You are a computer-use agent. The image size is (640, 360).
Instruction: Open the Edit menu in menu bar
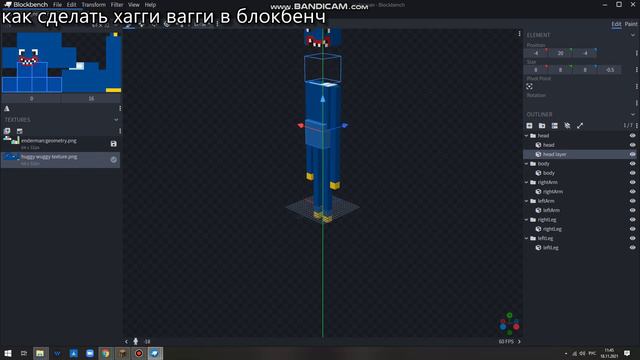pos(71,4)
